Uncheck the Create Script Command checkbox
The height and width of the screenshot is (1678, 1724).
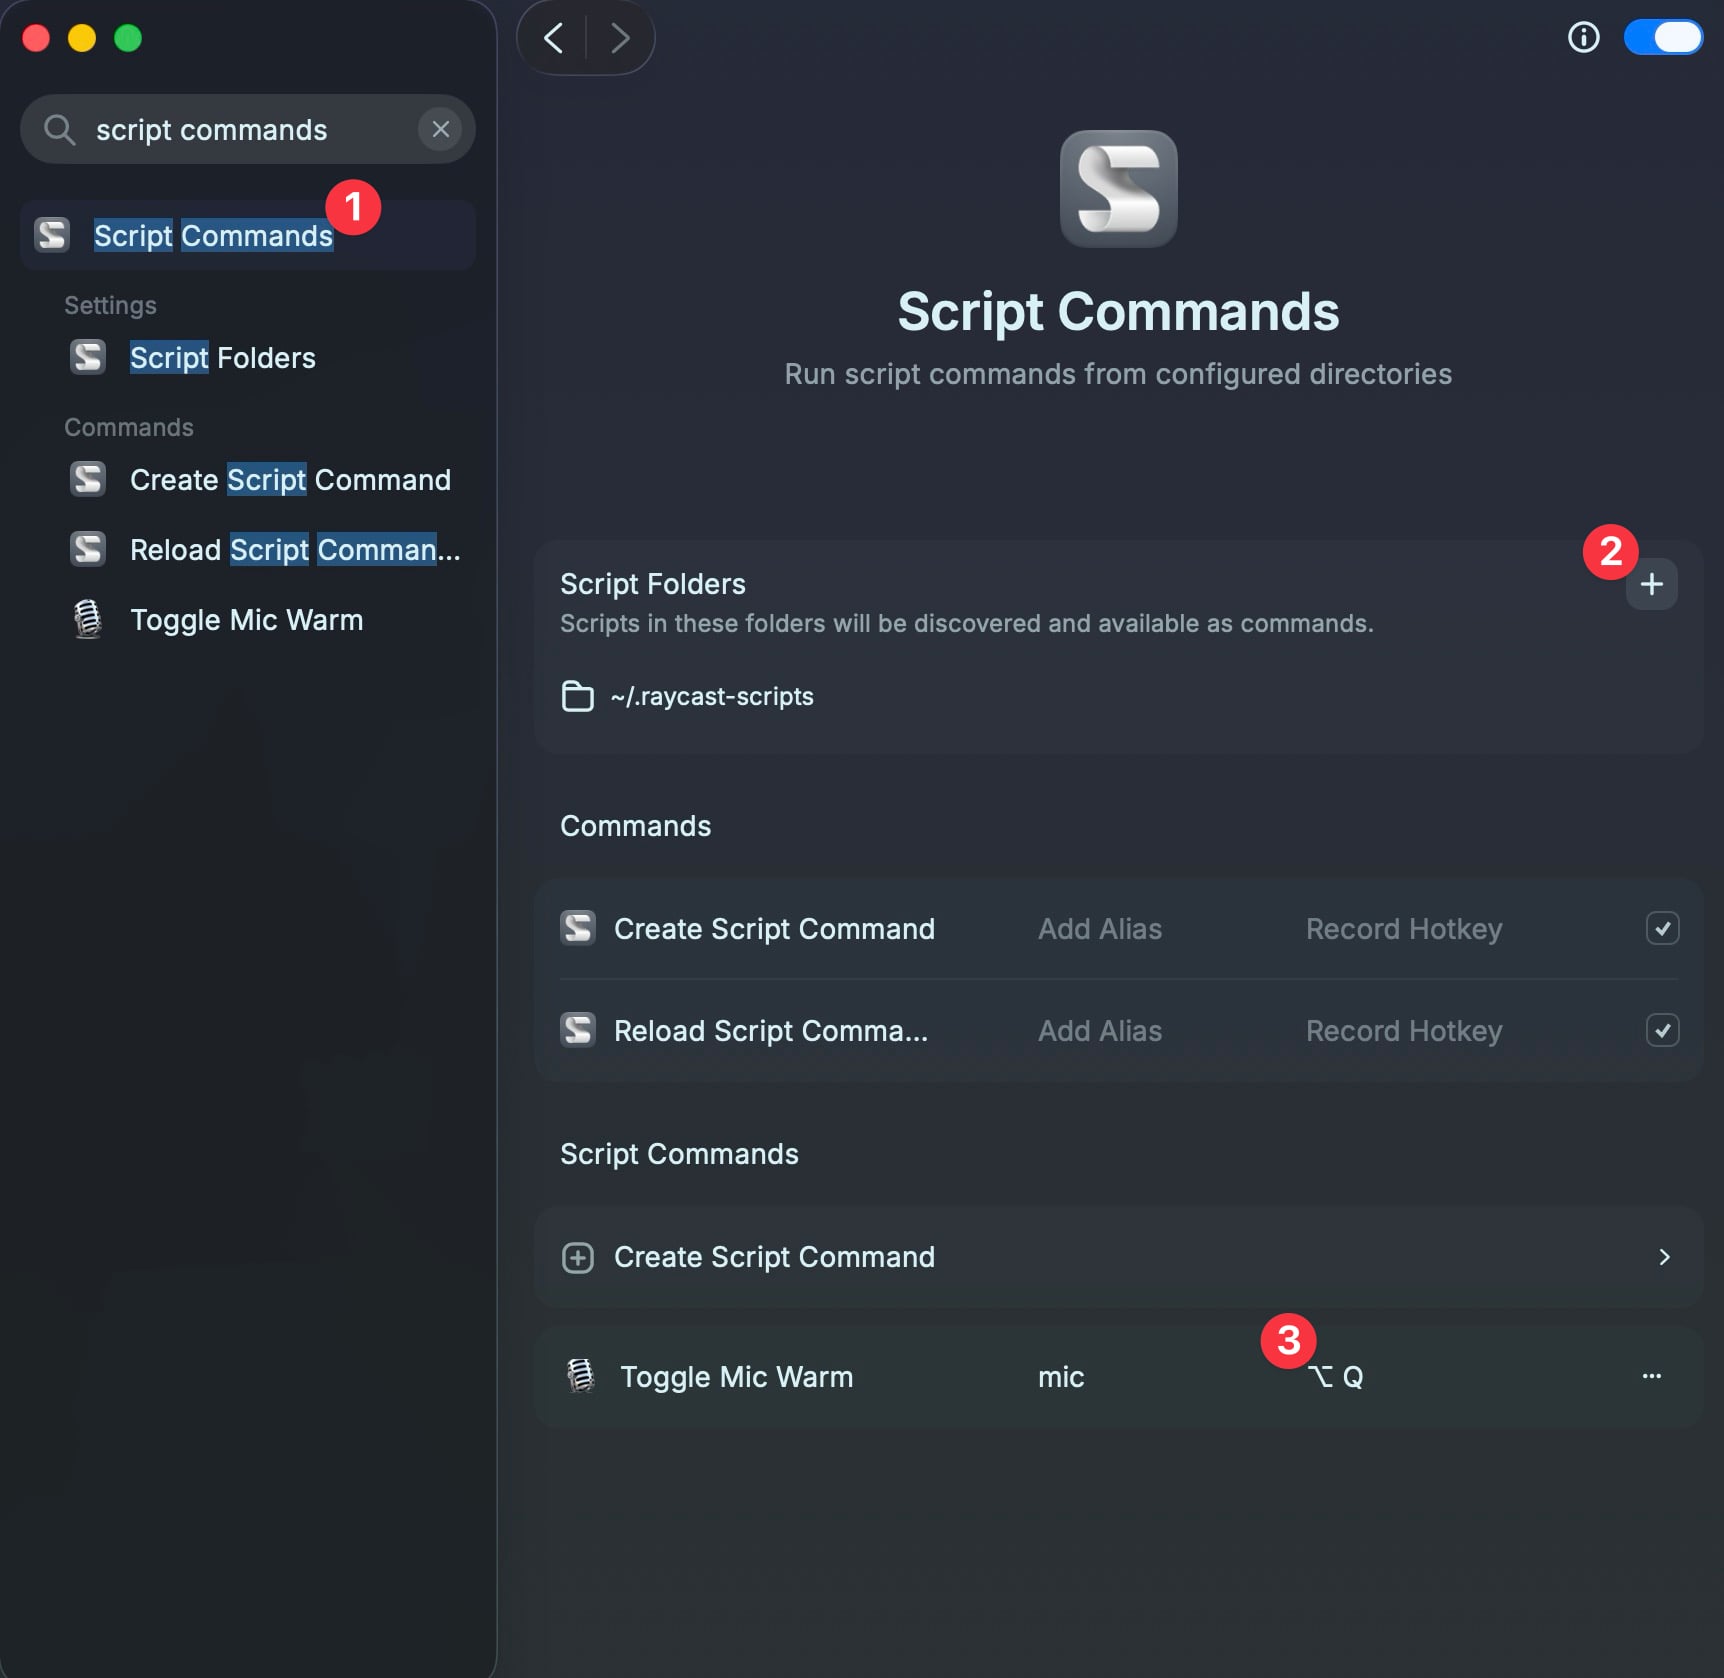click(x=1662, y=928)
